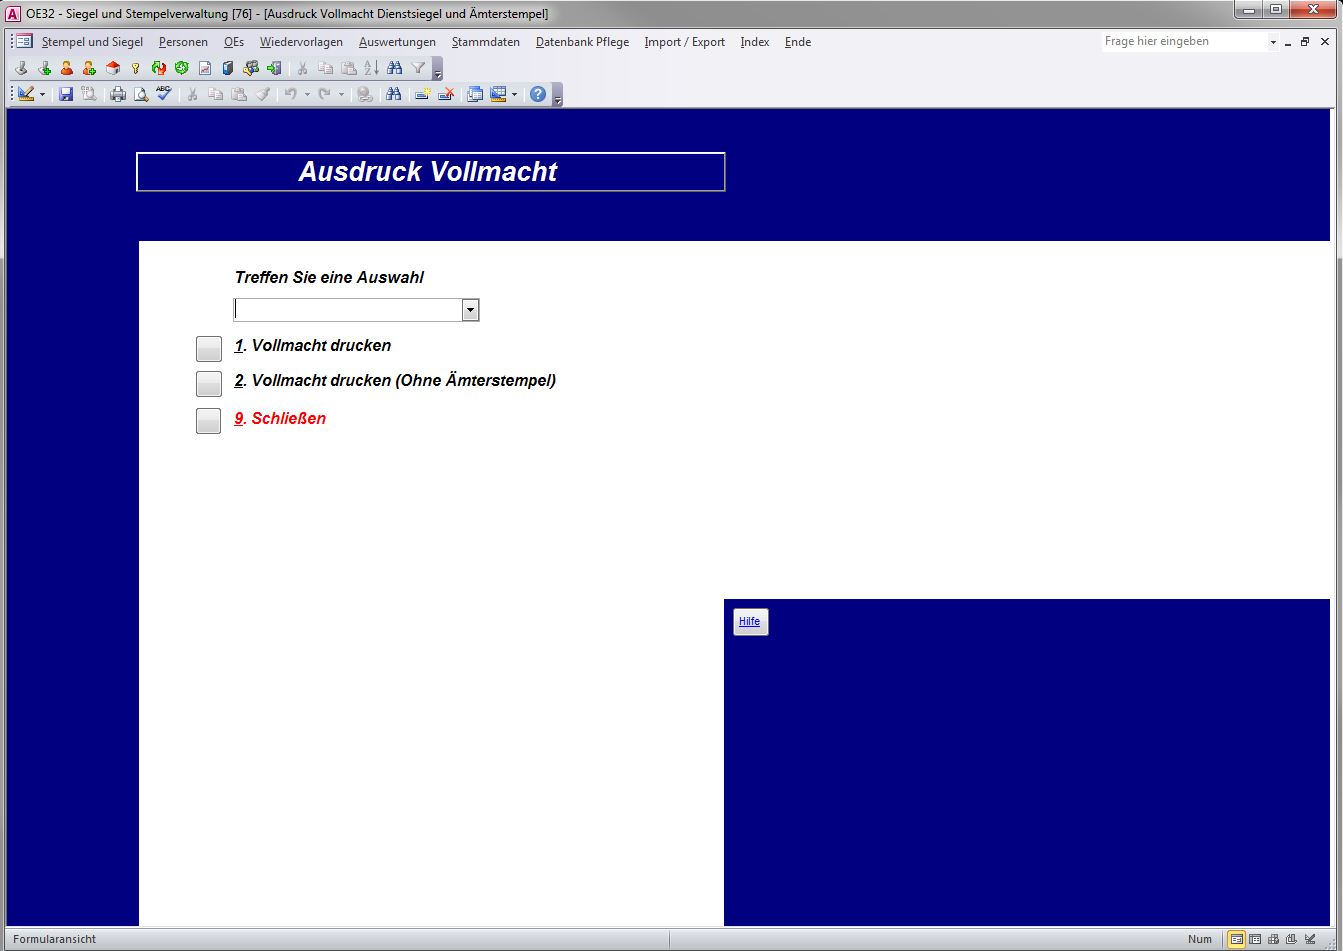
Task: Click the Save floppy disk icon
Action: 66,94
